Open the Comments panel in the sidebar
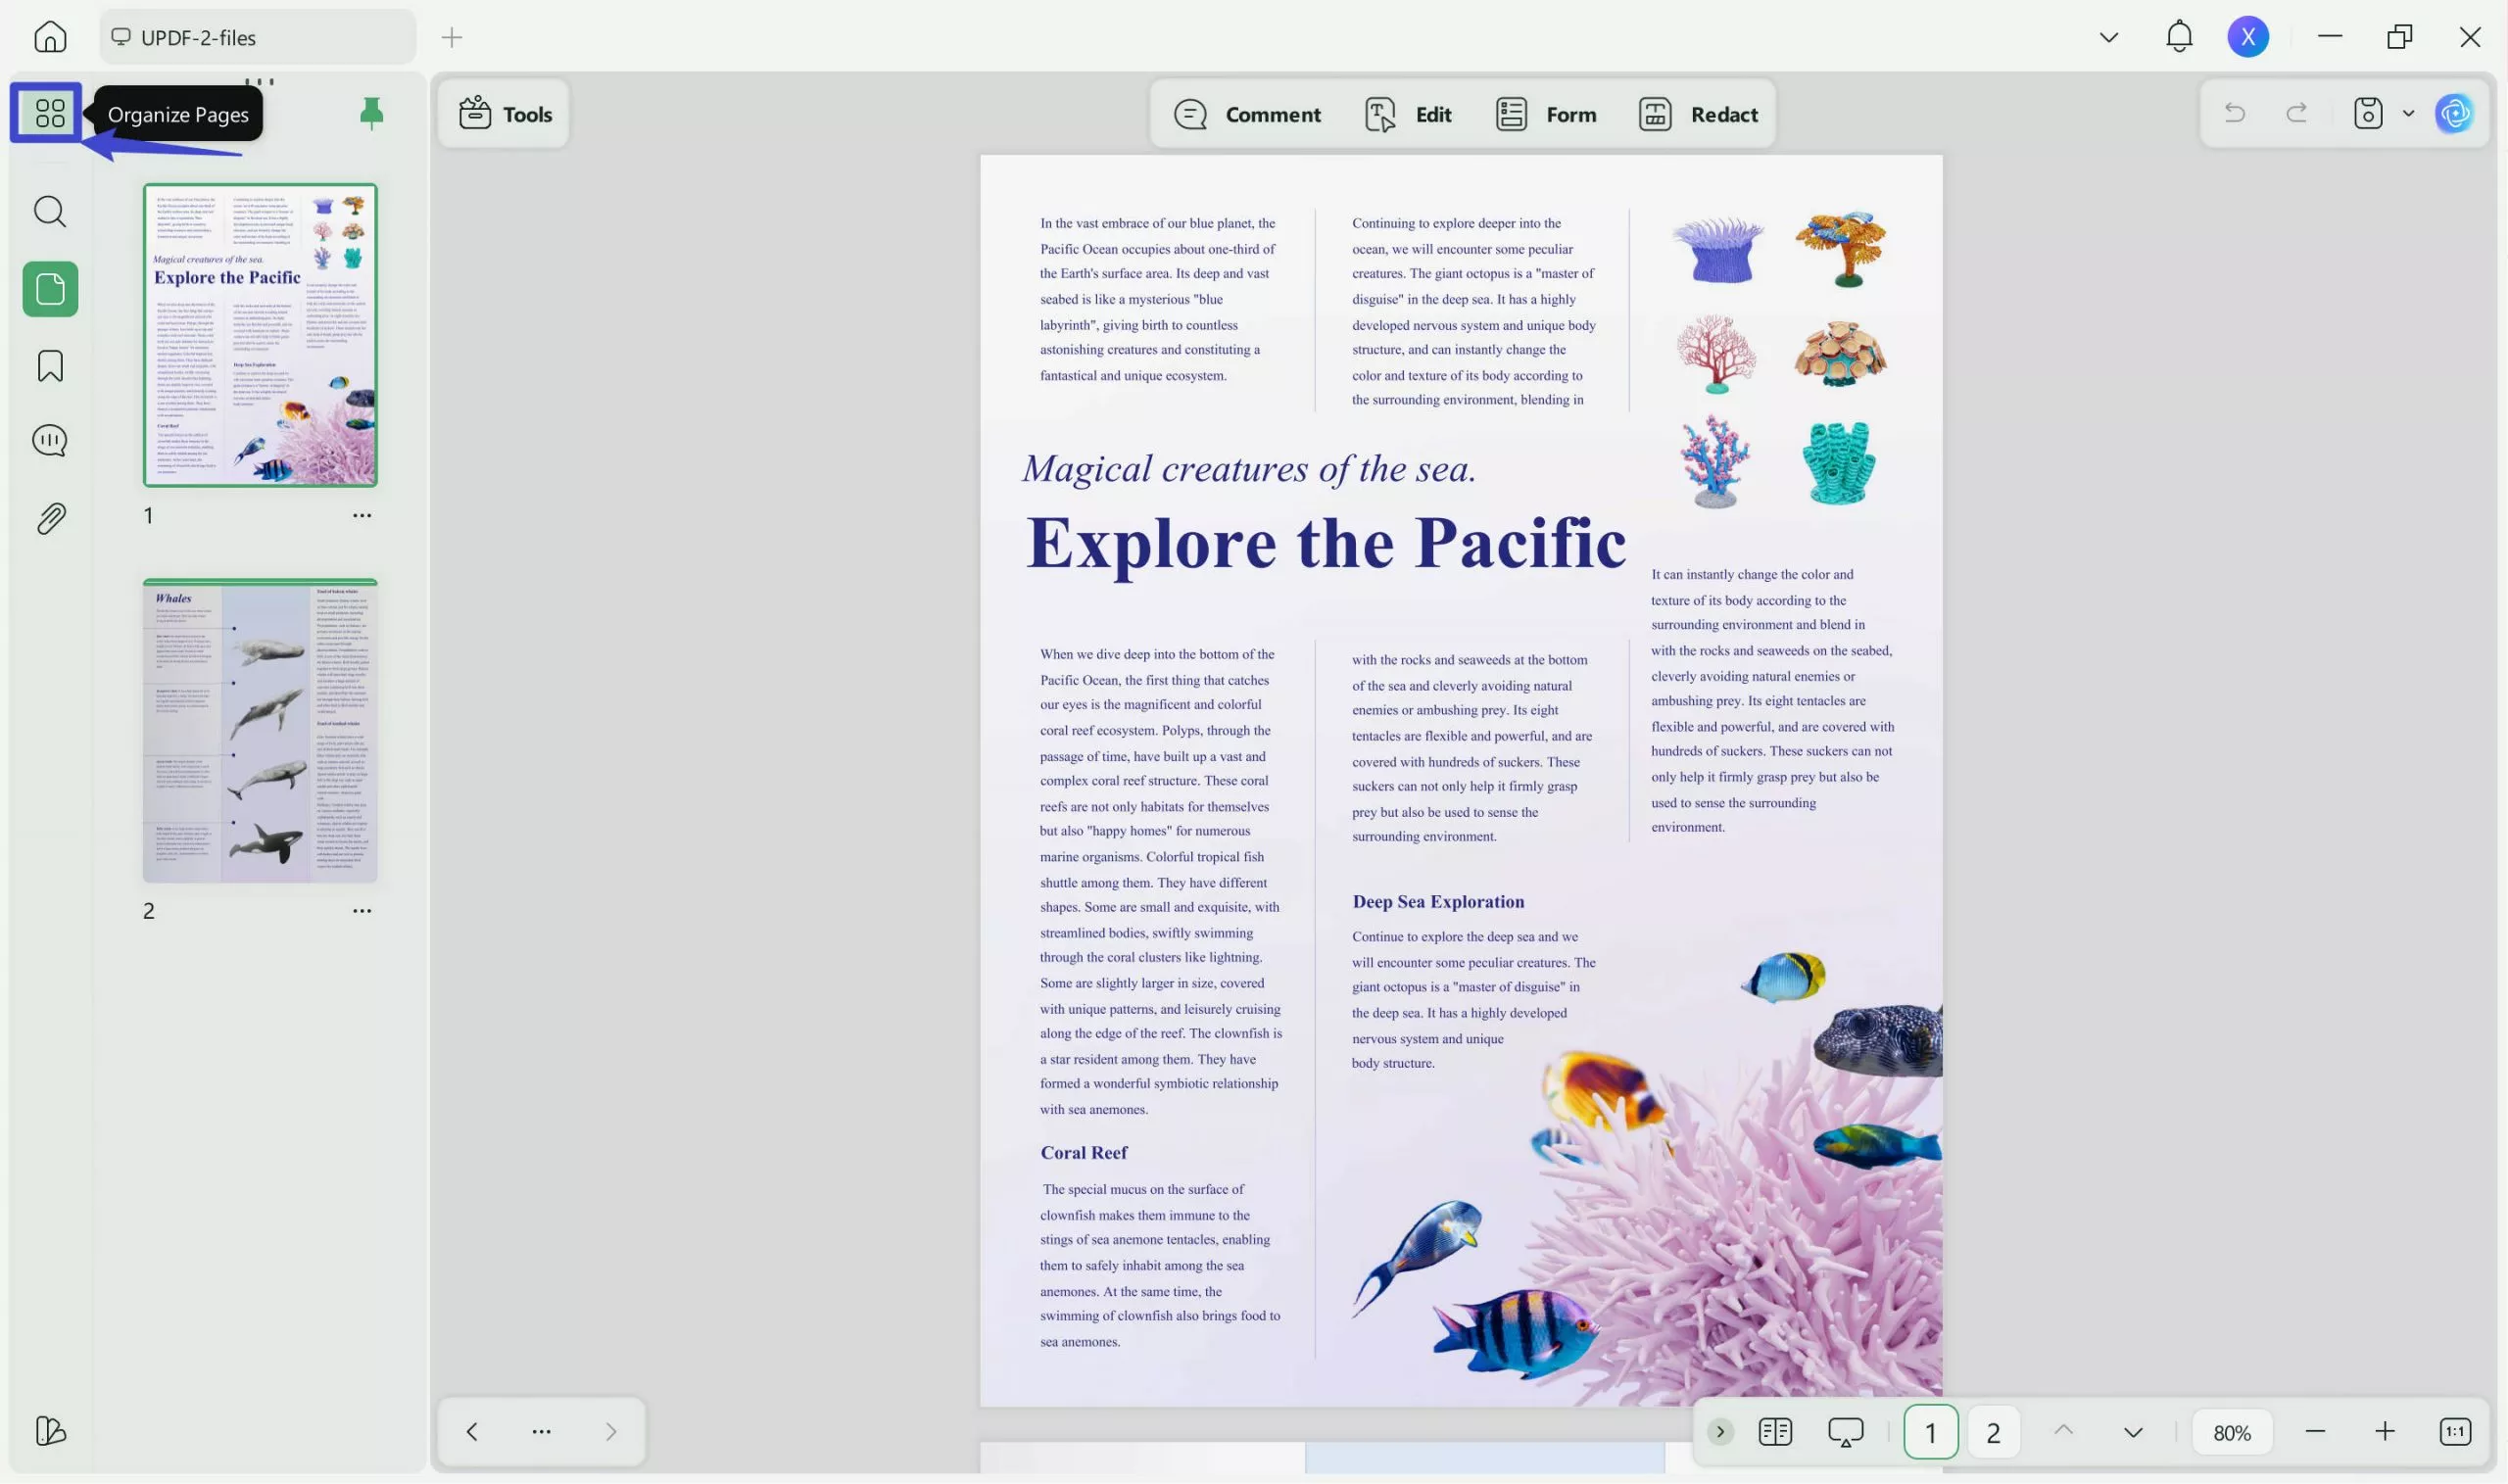Screen dimensions: 2508x1484 pyautogui.click(x=48, y=440)
